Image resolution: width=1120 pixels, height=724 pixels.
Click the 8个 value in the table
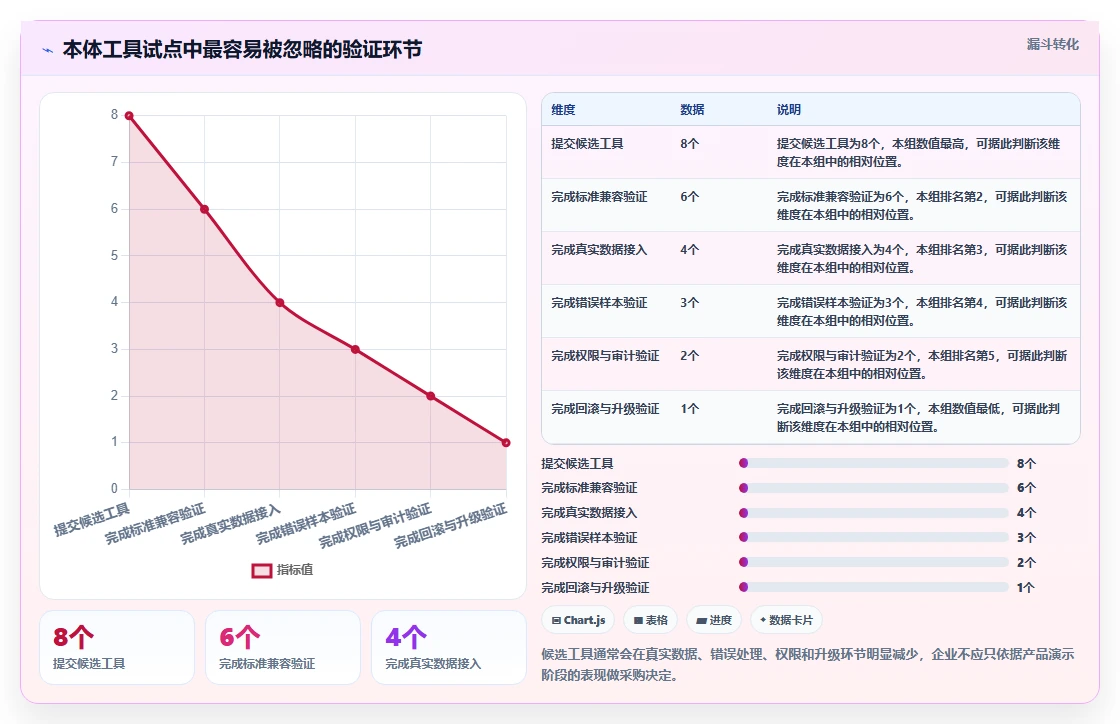click(x=689, y=144)
